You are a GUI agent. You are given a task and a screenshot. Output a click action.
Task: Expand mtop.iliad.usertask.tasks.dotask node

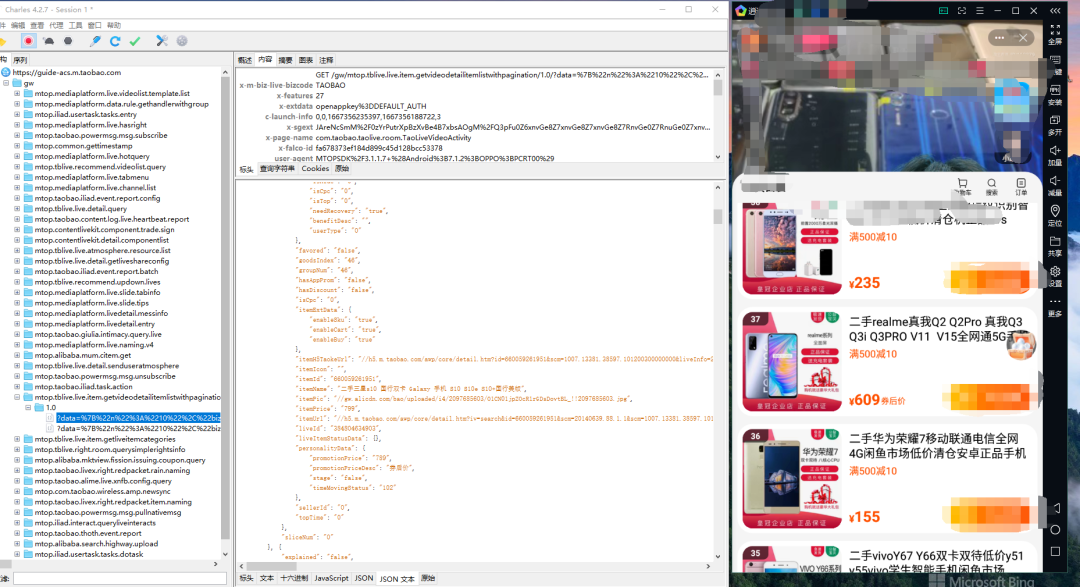(x=17, y=555)
